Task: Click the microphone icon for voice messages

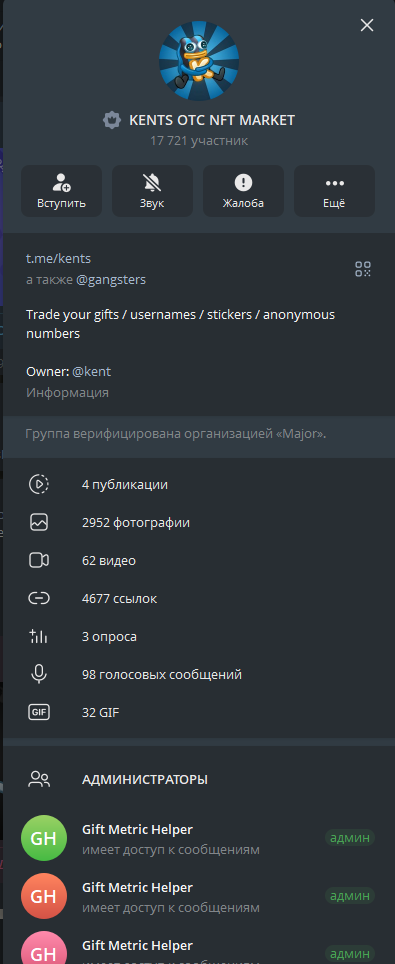Action: pyautogui.click(x=39, y=674)
